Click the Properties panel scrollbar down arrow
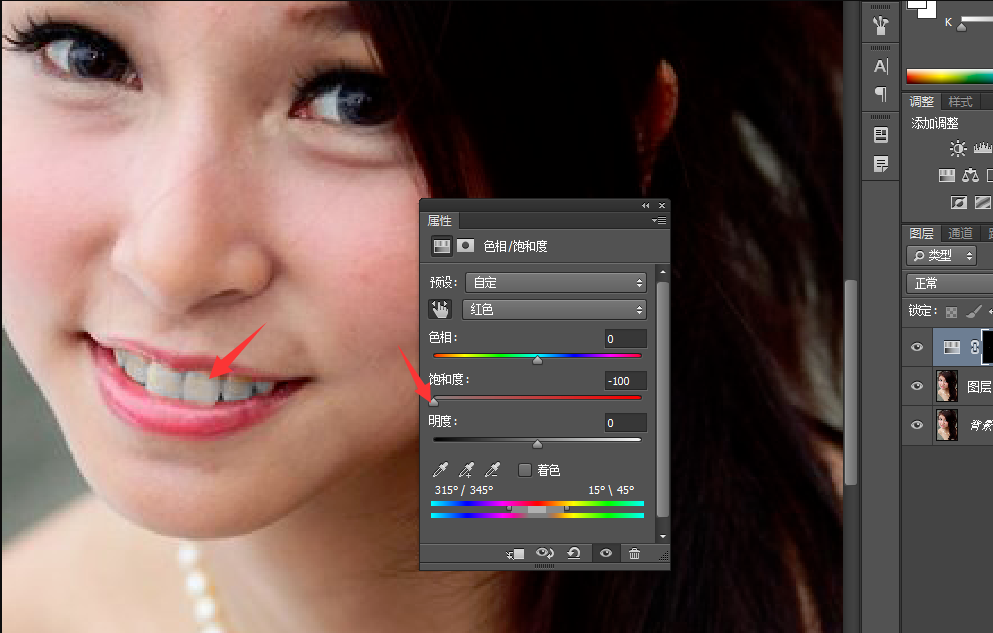 pyautogui.click(x=662, y=536)
